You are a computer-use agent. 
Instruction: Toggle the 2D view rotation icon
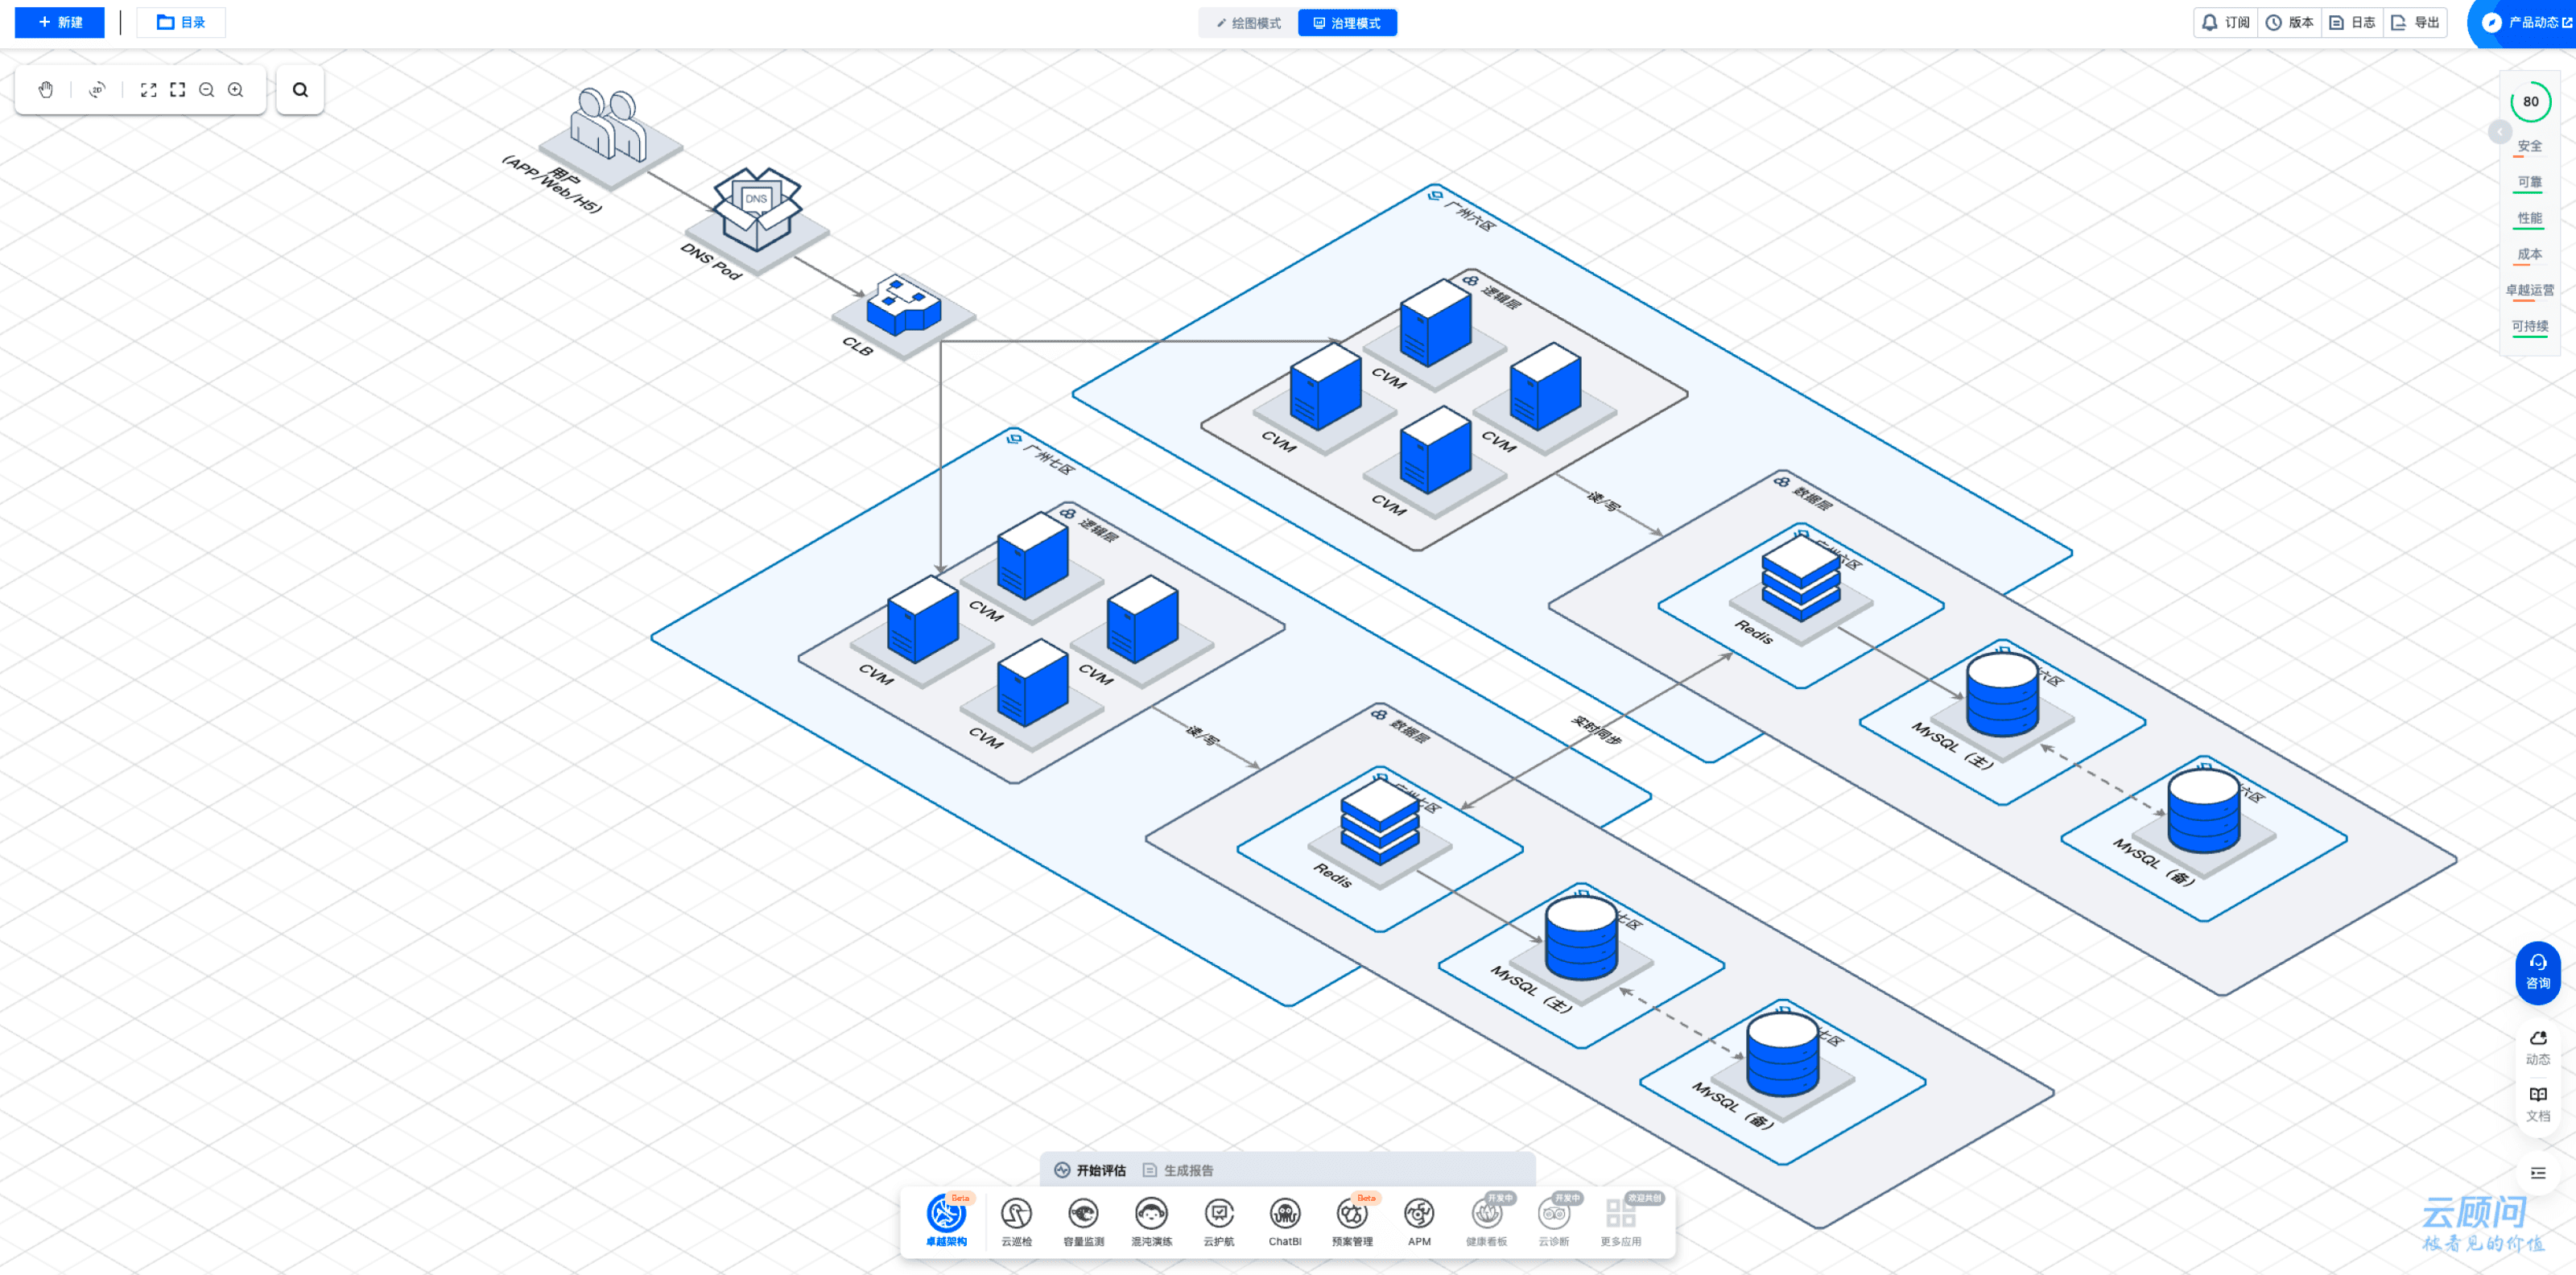(x=97, y=90)
